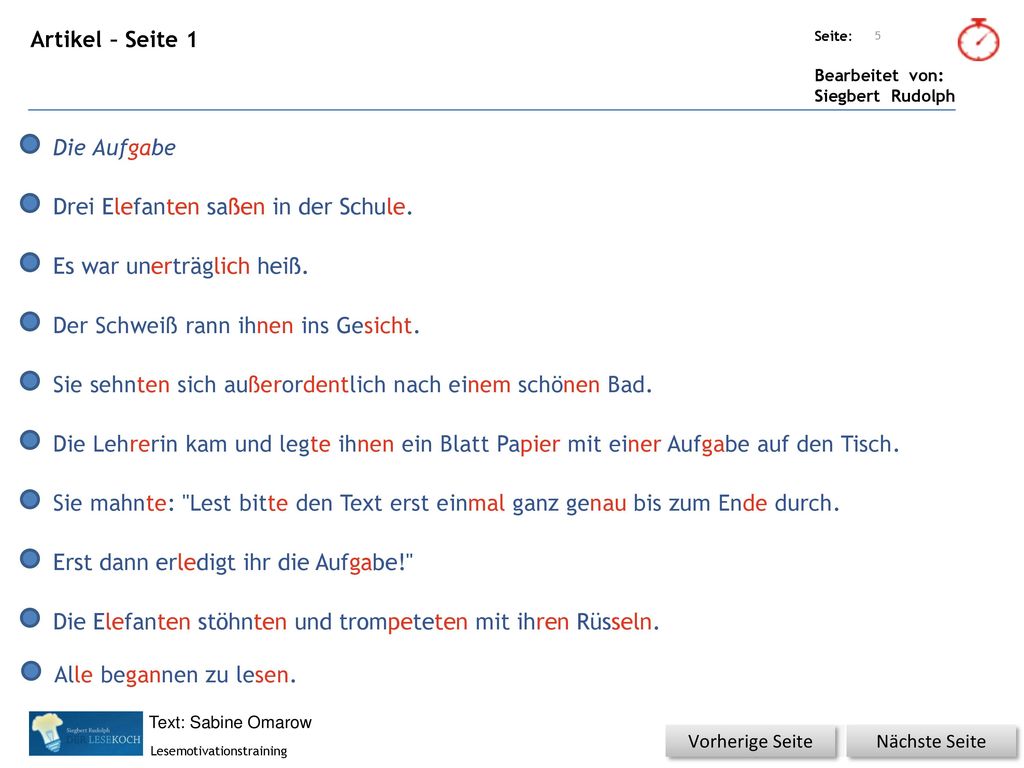Click the red stopwatch timer icon

point(978,40)
